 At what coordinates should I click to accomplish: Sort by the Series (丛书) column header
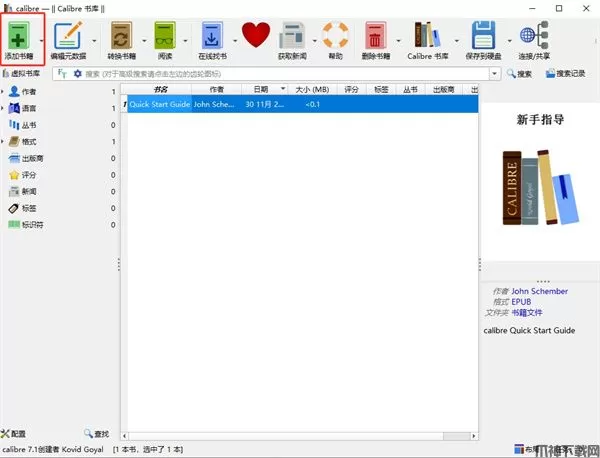tap(410, 90)
